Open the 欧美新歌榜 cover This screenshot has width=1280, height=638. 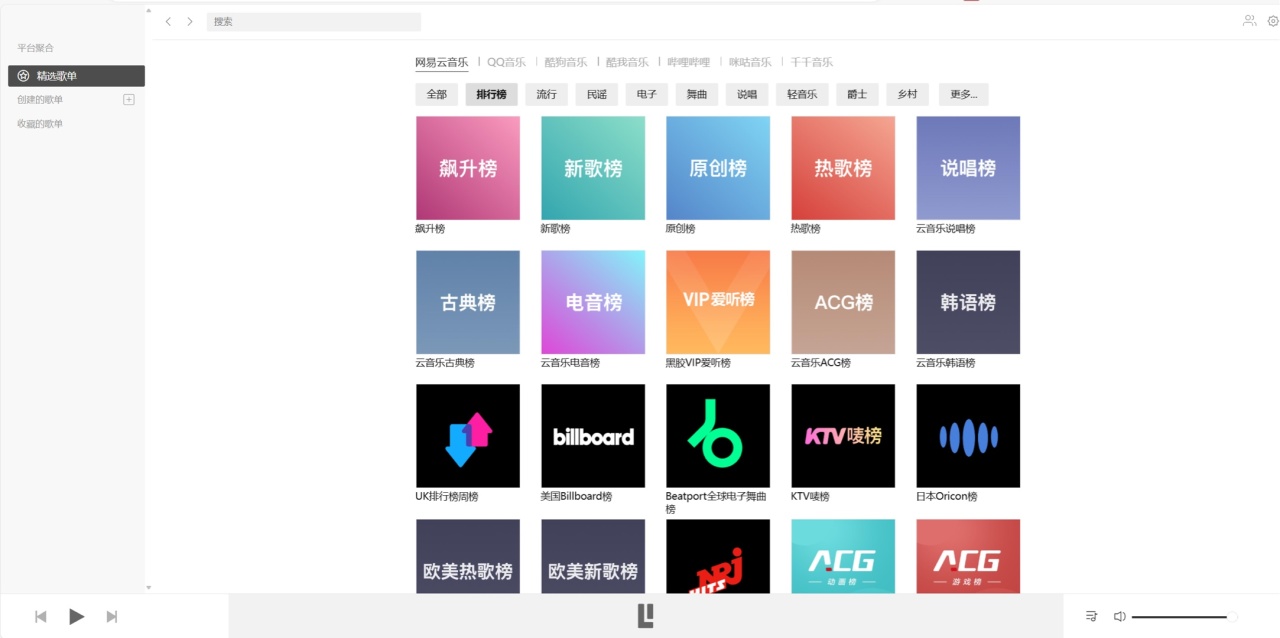593,556
